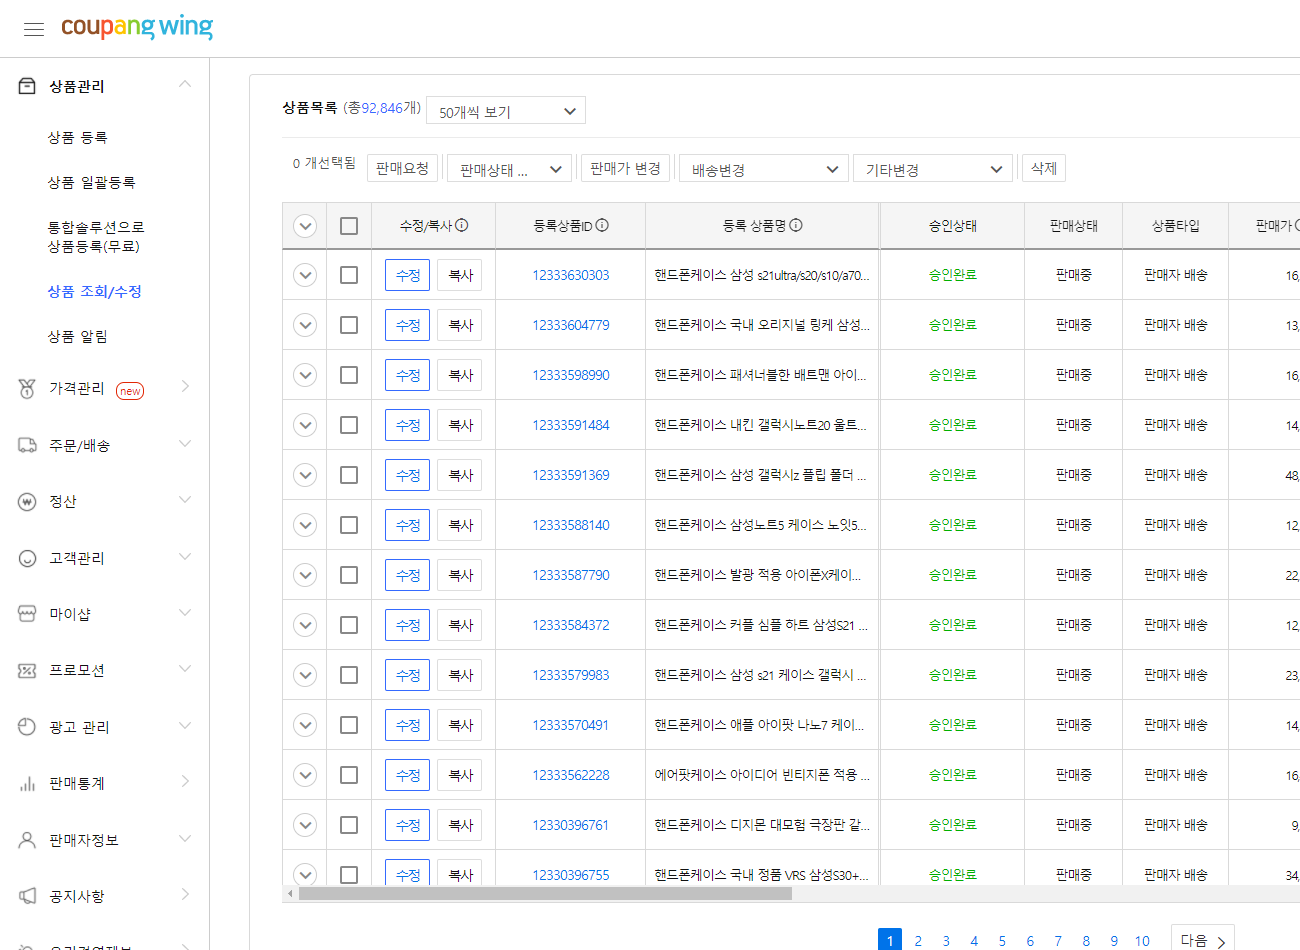Expand row details for product 12333570491
Image resolution: width=1300 pixels, height=950 pixels.
click(x=305, y=725)
